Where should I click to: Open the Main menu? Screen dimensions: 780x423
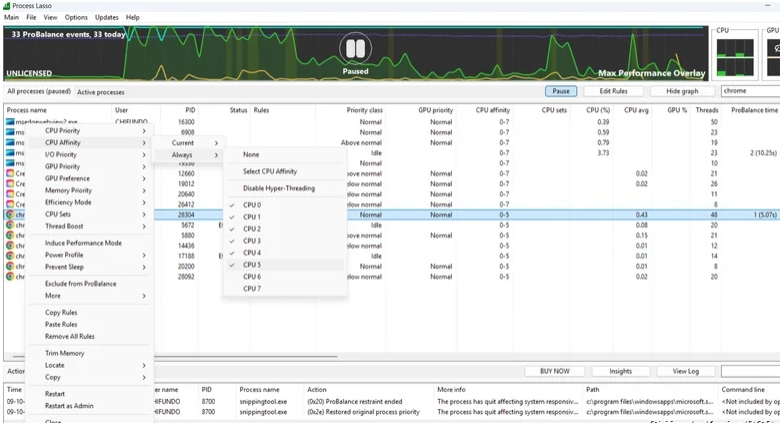(11, 17)
